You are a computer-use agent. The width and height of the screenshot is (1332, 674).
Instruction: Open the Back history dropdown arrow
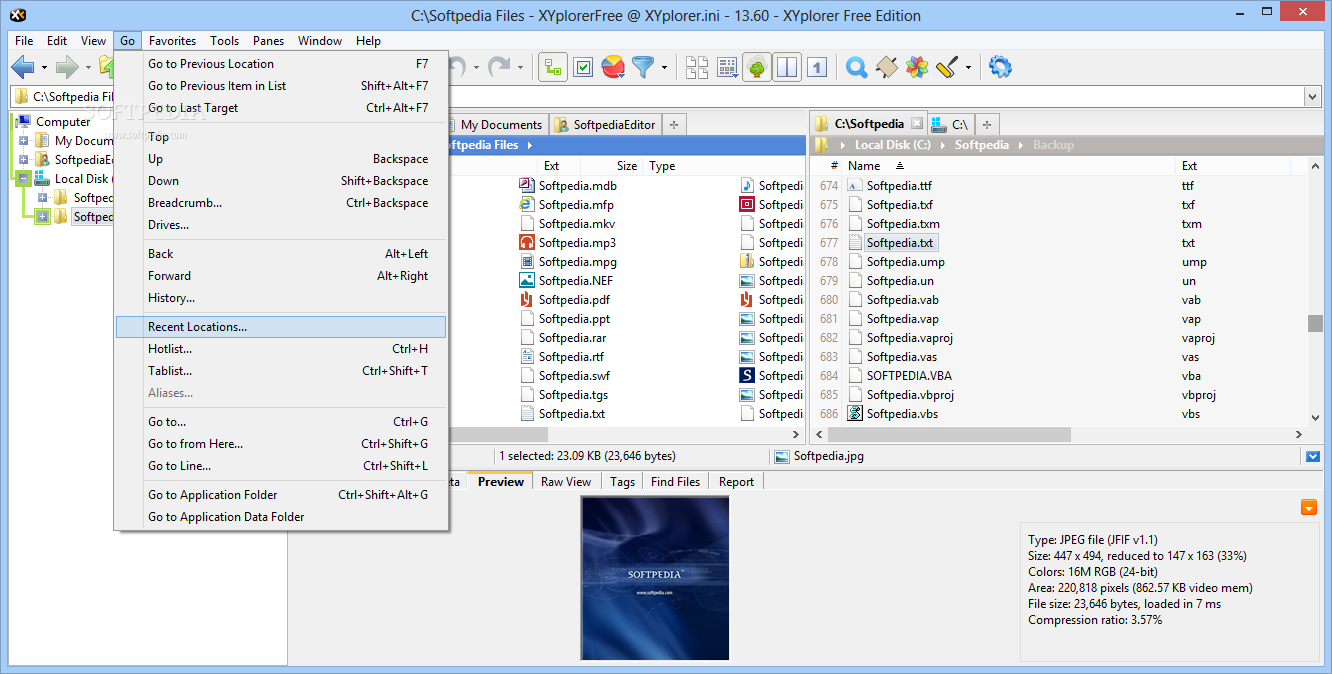point(44,68)
